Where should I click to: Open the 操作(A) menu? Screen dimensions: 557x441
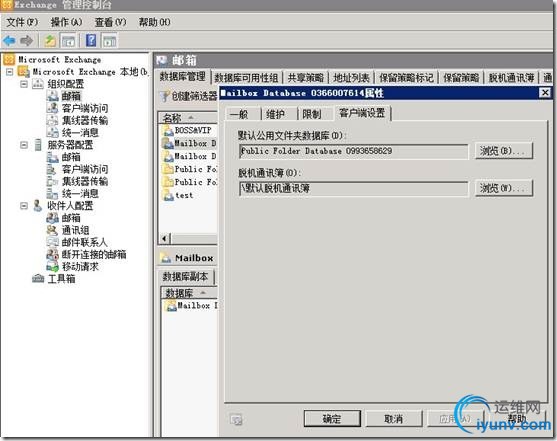[x=66, y=22]
